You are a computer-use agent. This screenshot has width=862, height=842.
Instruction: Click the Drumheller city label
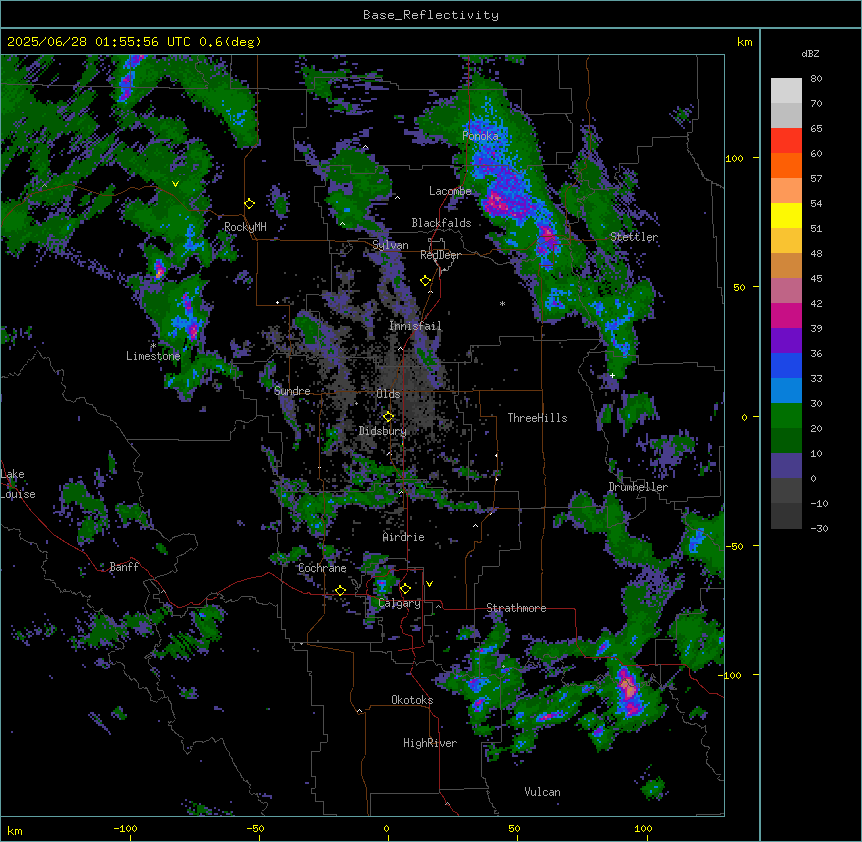click(x=638, y=487)
